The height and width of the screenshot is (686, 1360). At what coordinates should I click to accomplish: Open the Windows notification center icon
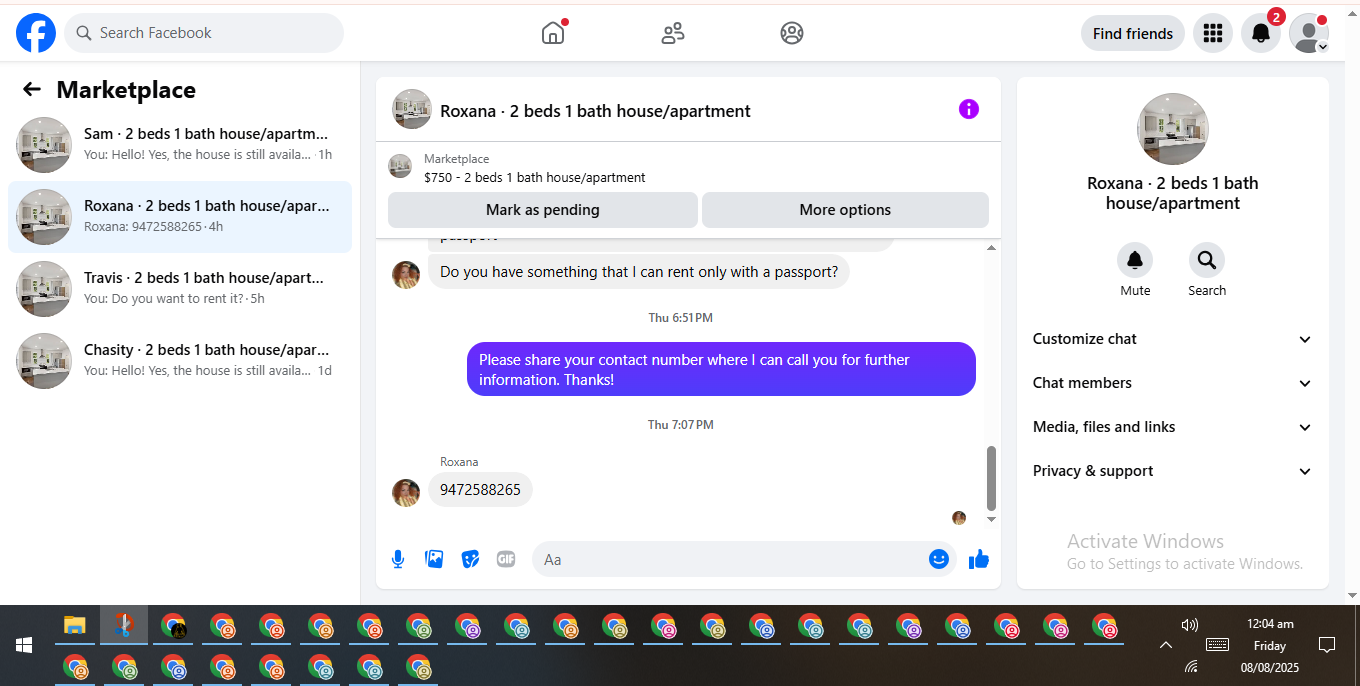pos(1327,644)
